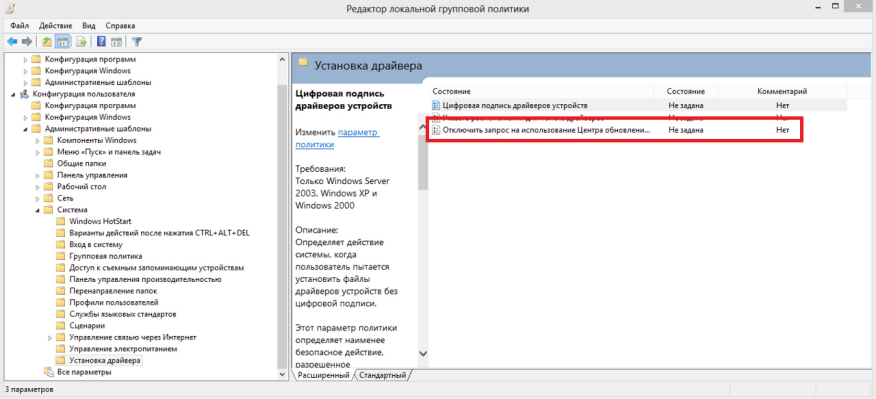Select the Установка драйвера tree folder
Image resolution: width=876 pixels, height=399 pixels.
pyautogui.click(x=105, y=360)
